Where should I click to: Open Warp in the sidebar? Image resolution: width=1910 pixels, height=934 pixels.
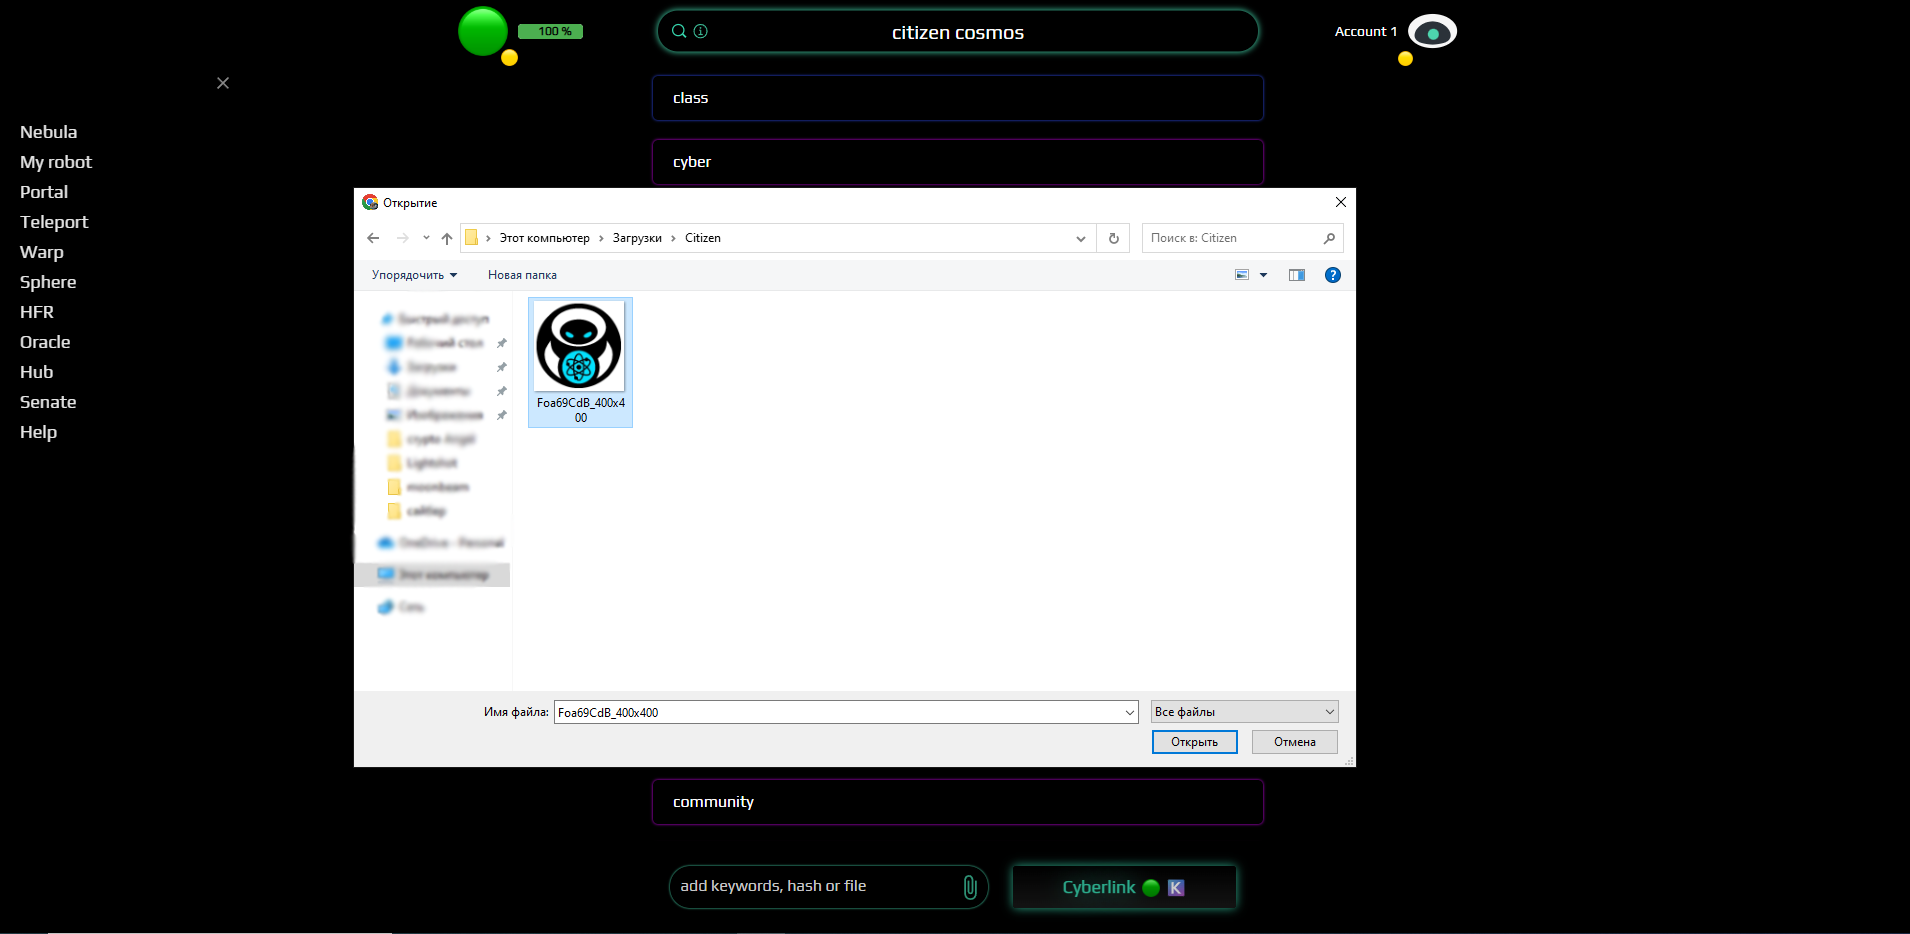click(42, 252)
